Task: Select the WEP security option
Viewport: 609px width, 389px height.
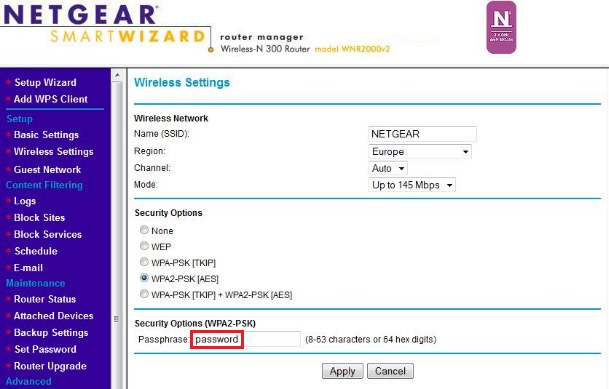Action: coord(144,246)
